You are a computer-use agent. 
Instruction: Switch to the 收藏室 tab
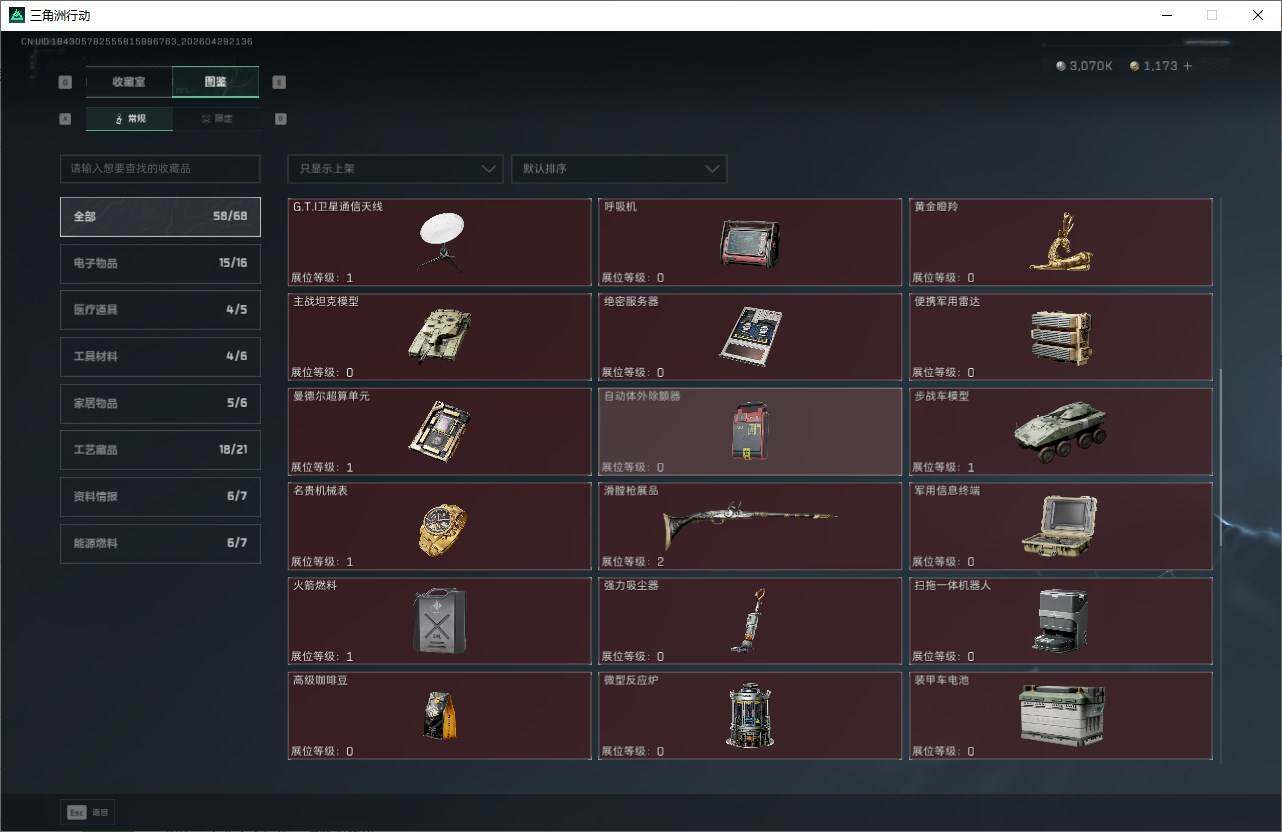click(128, 82)
